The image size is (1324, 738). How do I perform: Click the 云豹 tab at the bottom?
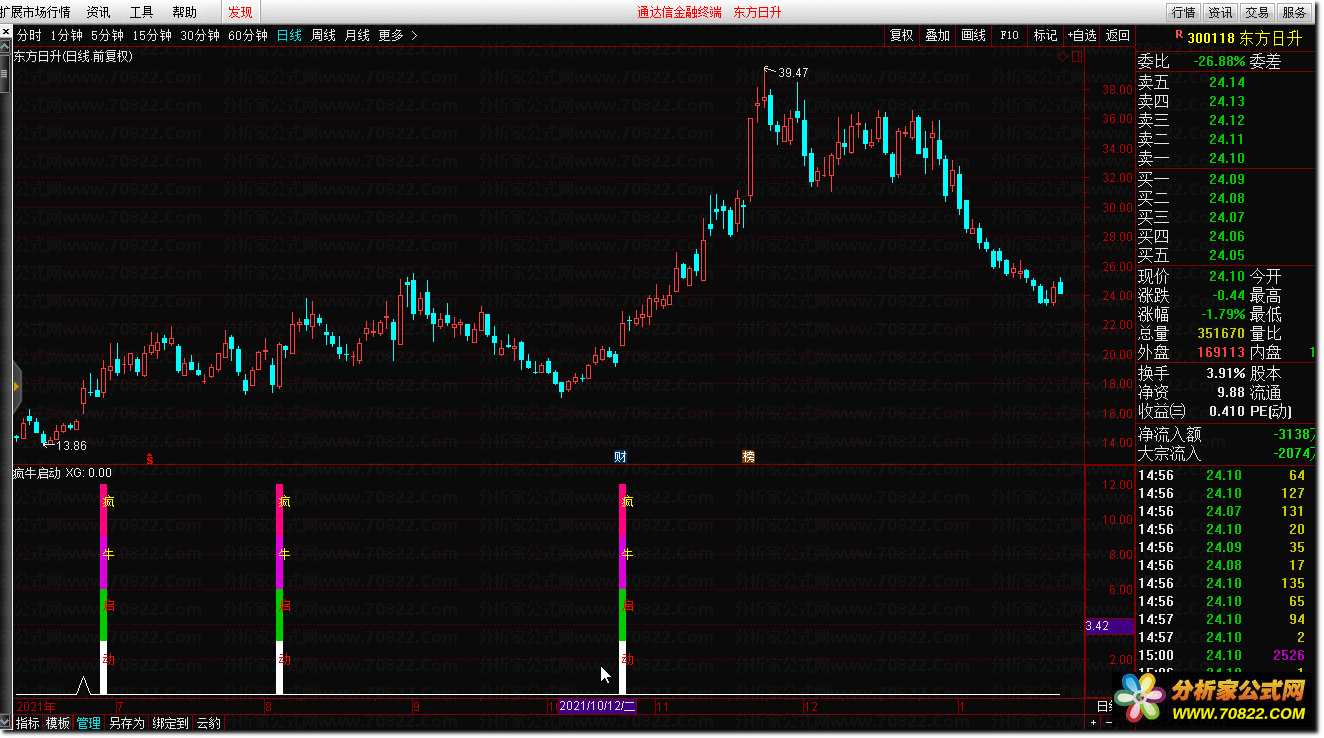click(x=208, y=723)
